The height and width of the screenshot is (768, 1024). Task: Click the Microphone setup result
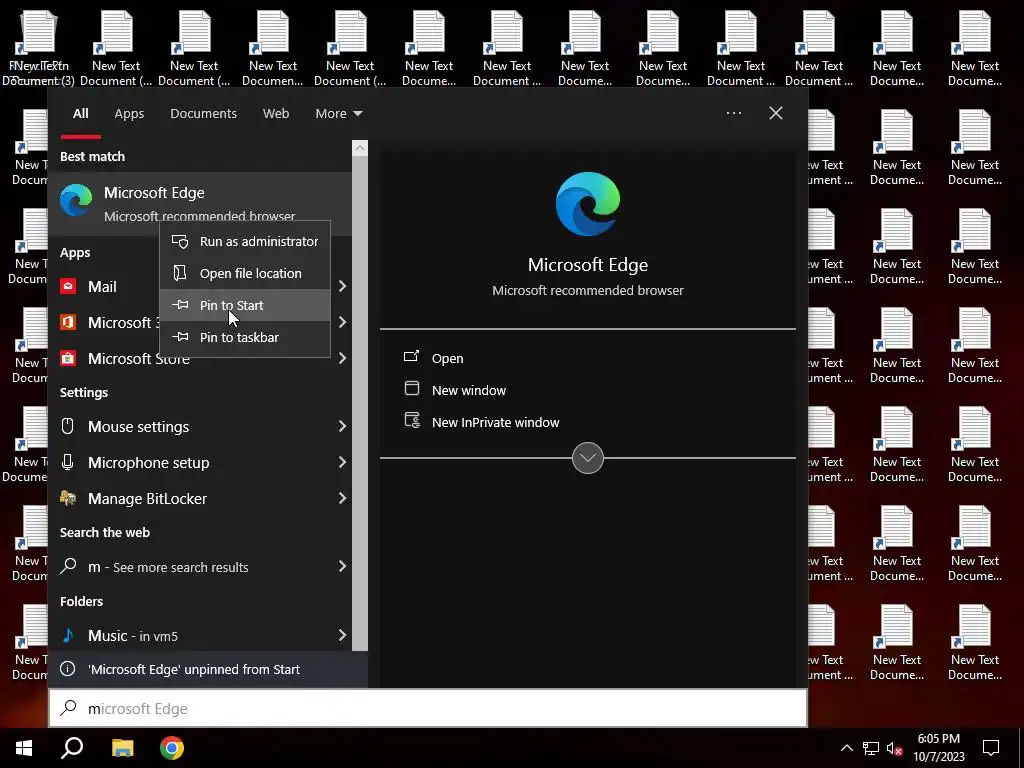coord(200,462)
